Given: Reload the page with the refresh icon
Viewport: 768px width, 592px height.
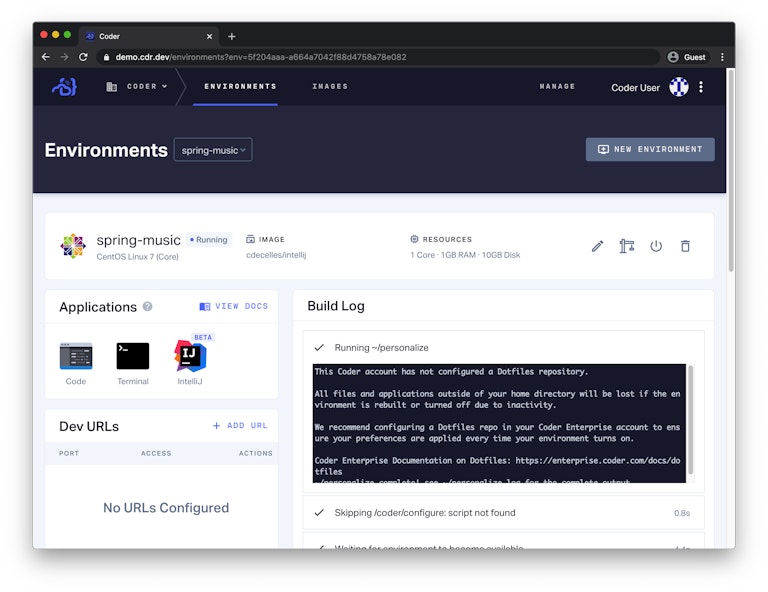Looking at the screenshot, I should 83,57.
